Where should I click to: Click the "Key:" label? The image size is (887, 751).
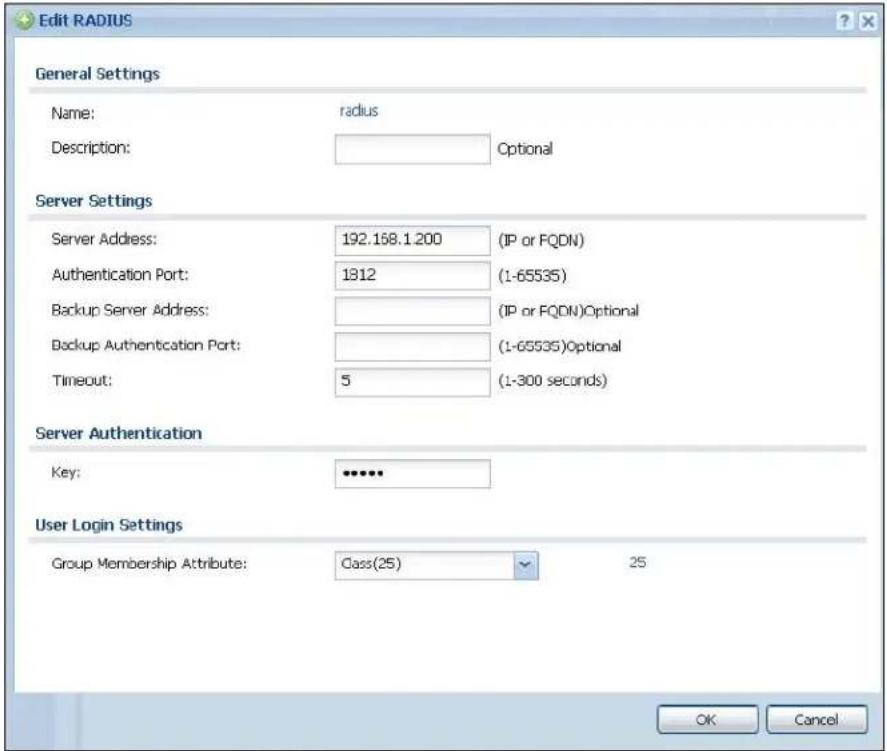66,472
